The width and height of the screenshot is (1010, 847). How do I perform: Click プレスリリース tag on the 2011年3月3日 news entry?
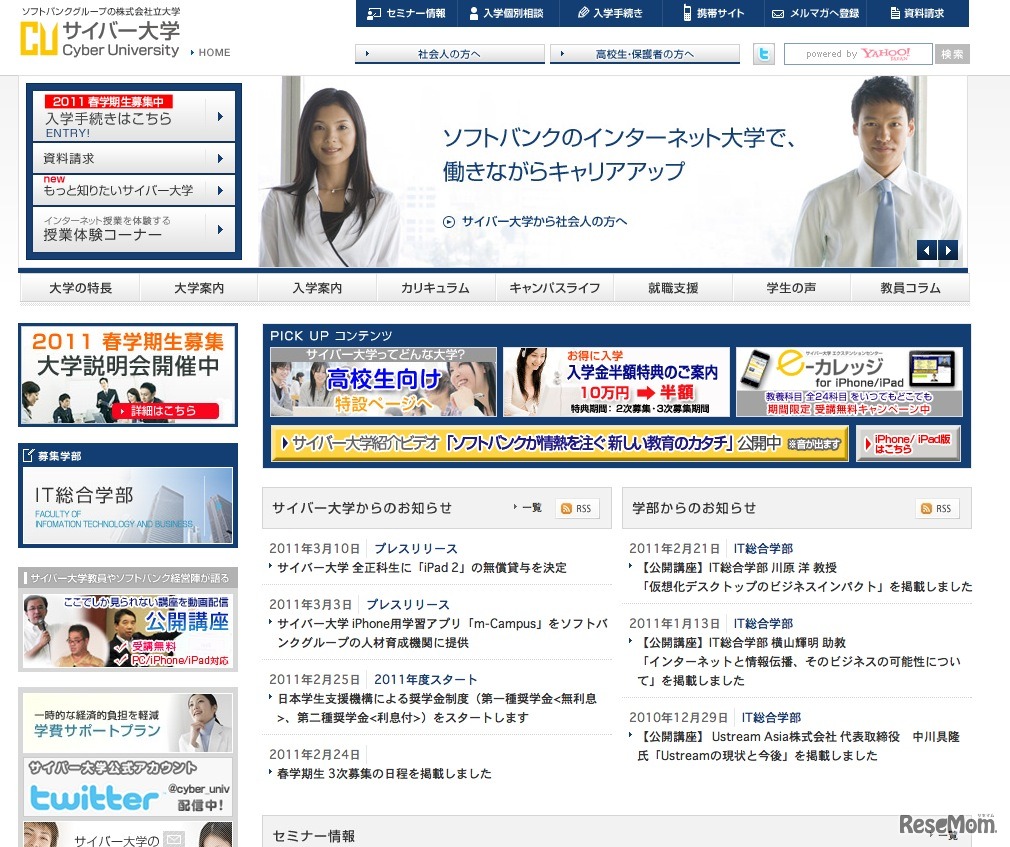408,605
